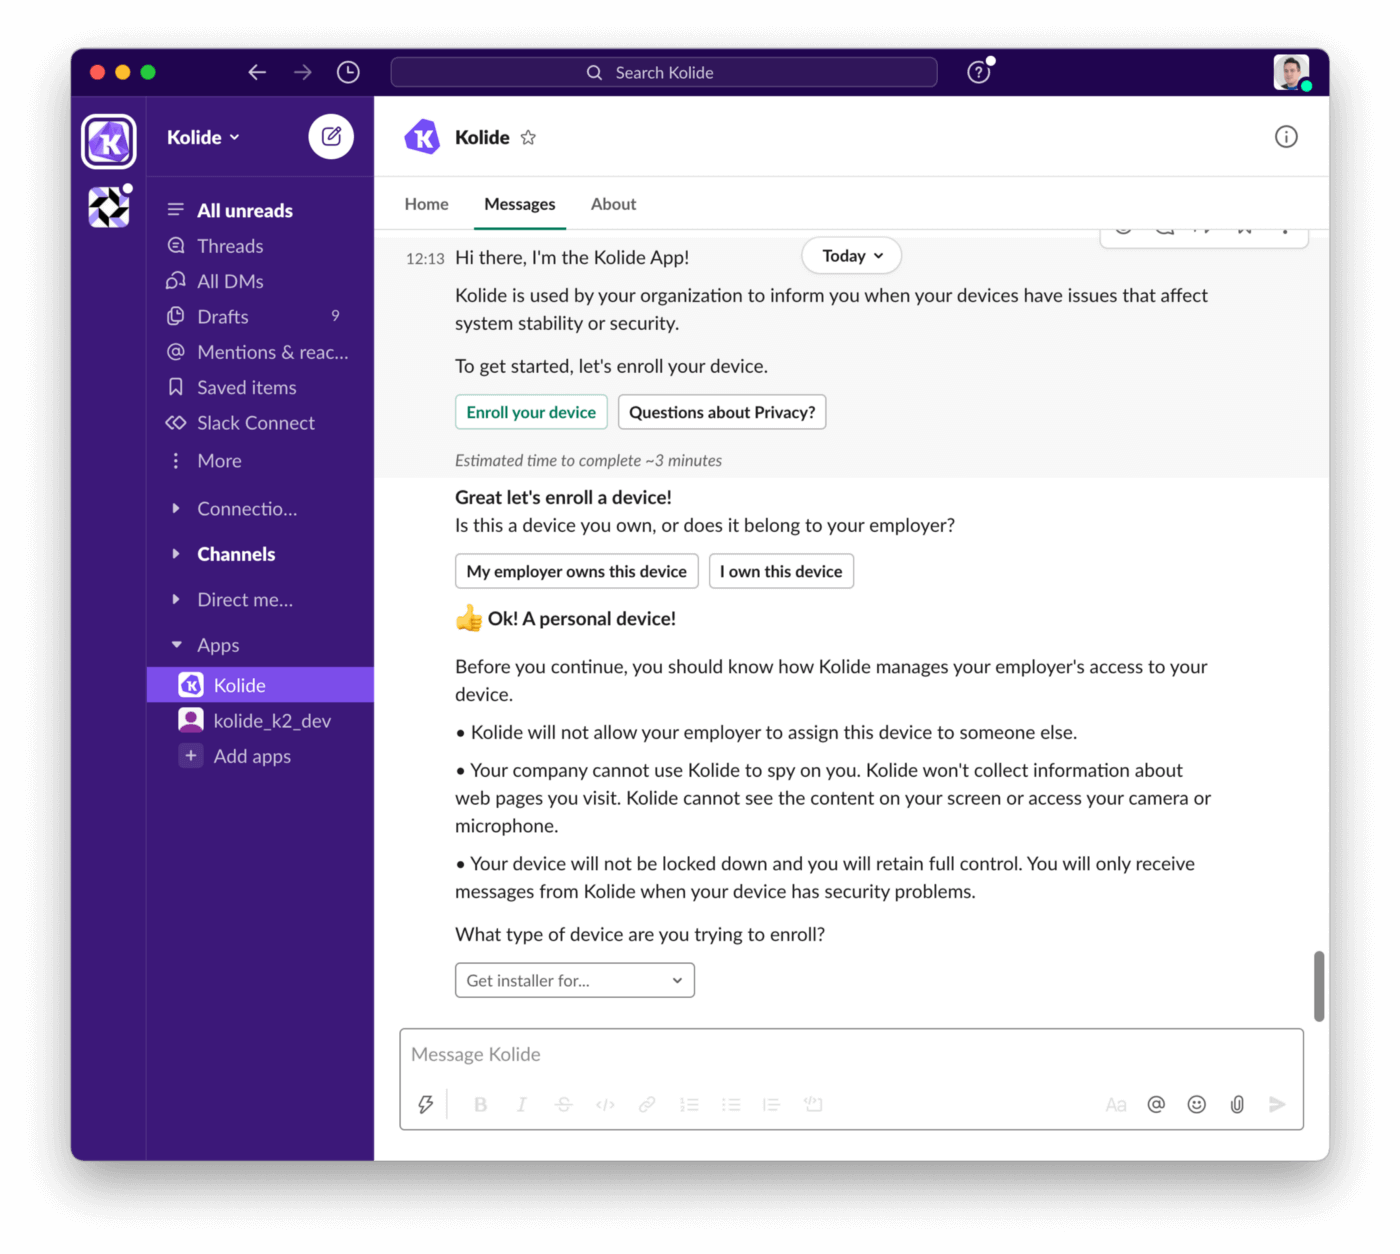Open help with the question mark icon
This screenshot has height=1254, width=1400.
coord(978,72)
